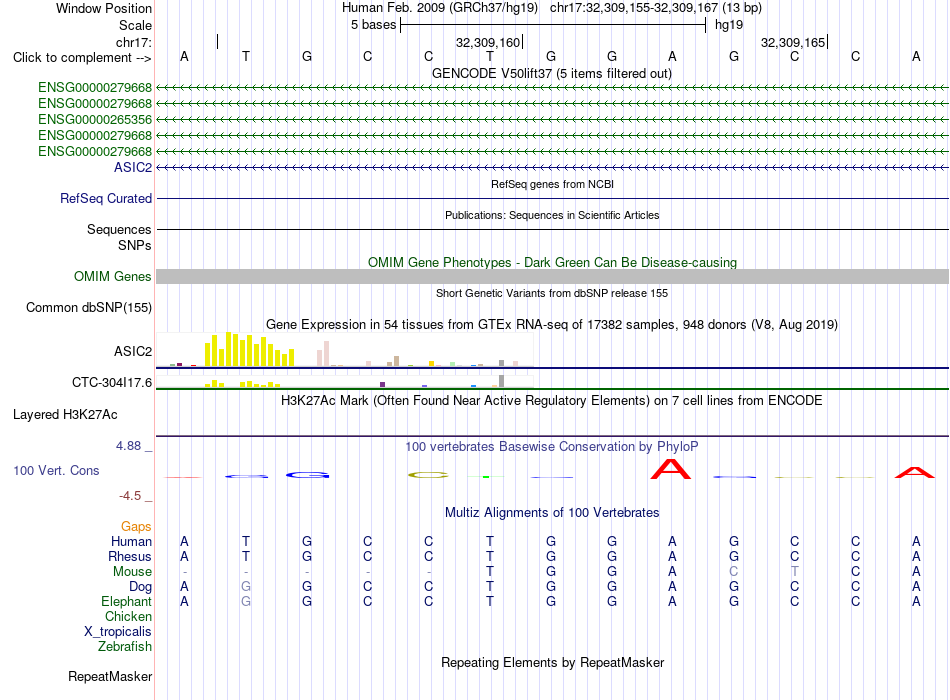Click the tallest pink bar in ASIC2 chart
The width and height of the screenshot is (950, 700).
[x=327, y=354]
